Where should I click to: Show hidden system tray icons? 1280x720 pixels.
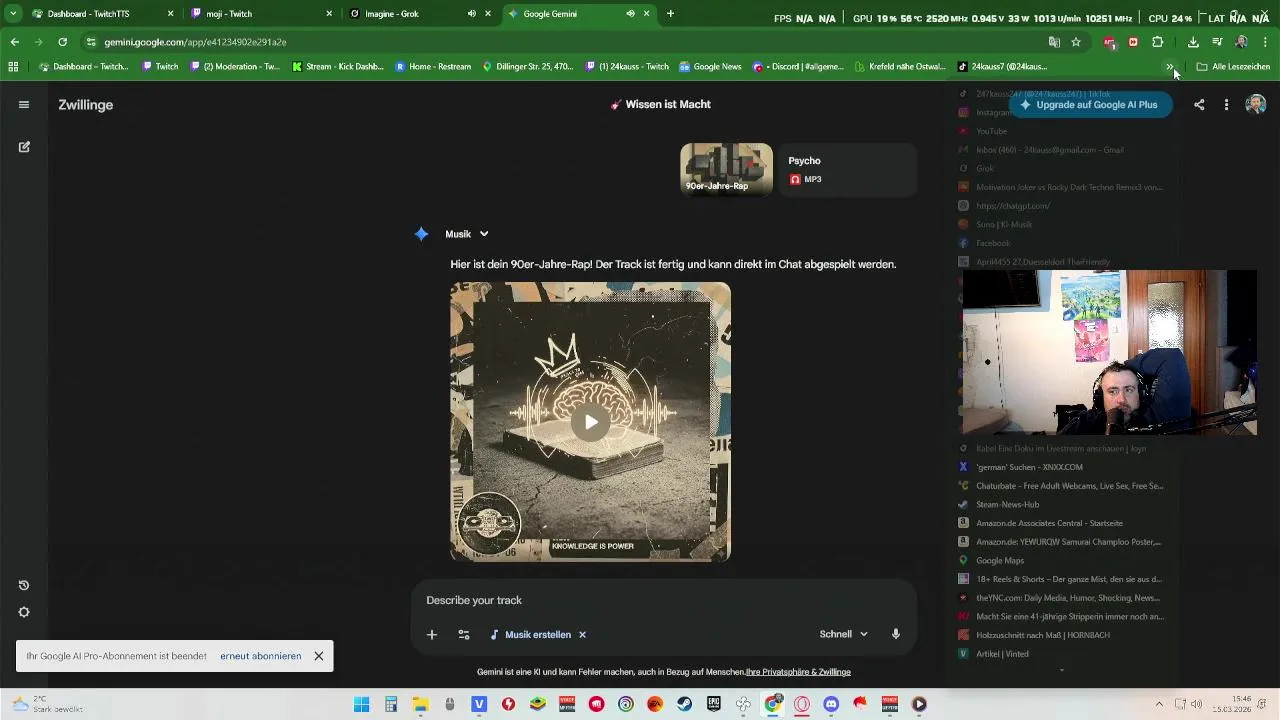(x=1159, y=704)
